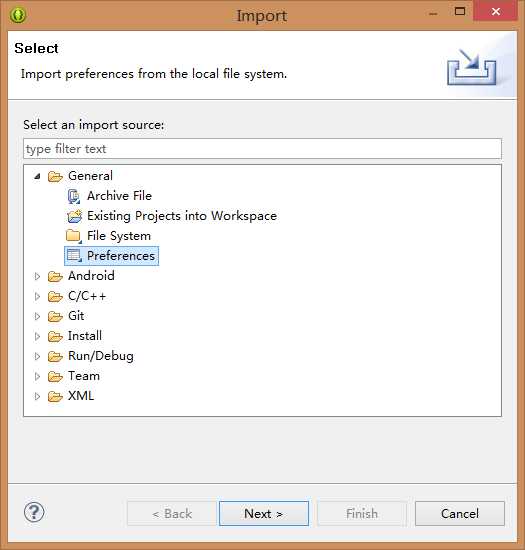The image size is (525, 550).
Task: Open help via the question mark icon
Action: tap(34, 512)
